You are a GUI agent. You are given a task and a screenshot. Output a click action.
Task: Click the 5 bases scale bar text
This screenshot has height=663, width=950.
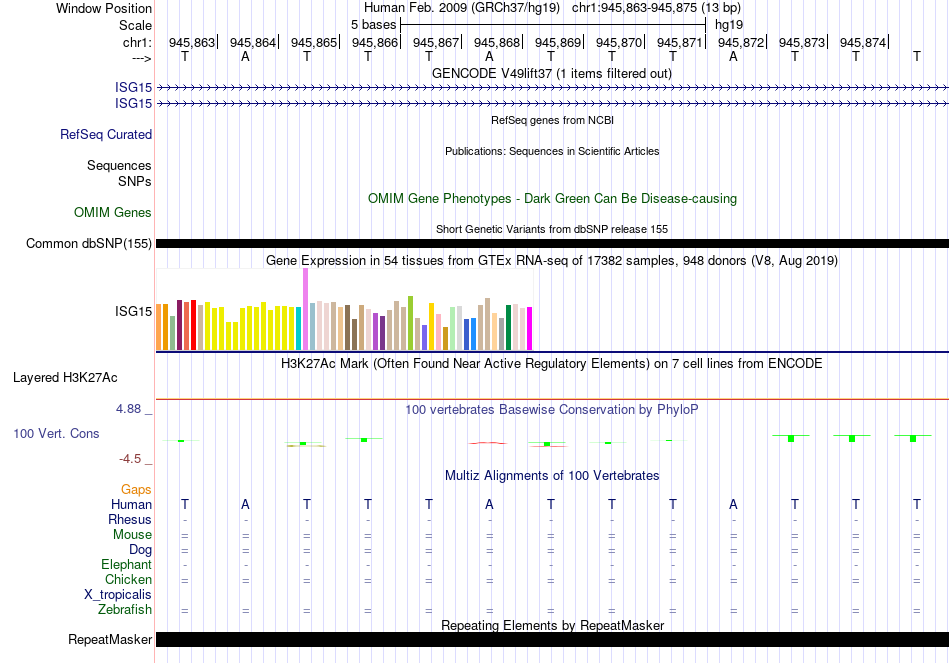tap(373, 25)
